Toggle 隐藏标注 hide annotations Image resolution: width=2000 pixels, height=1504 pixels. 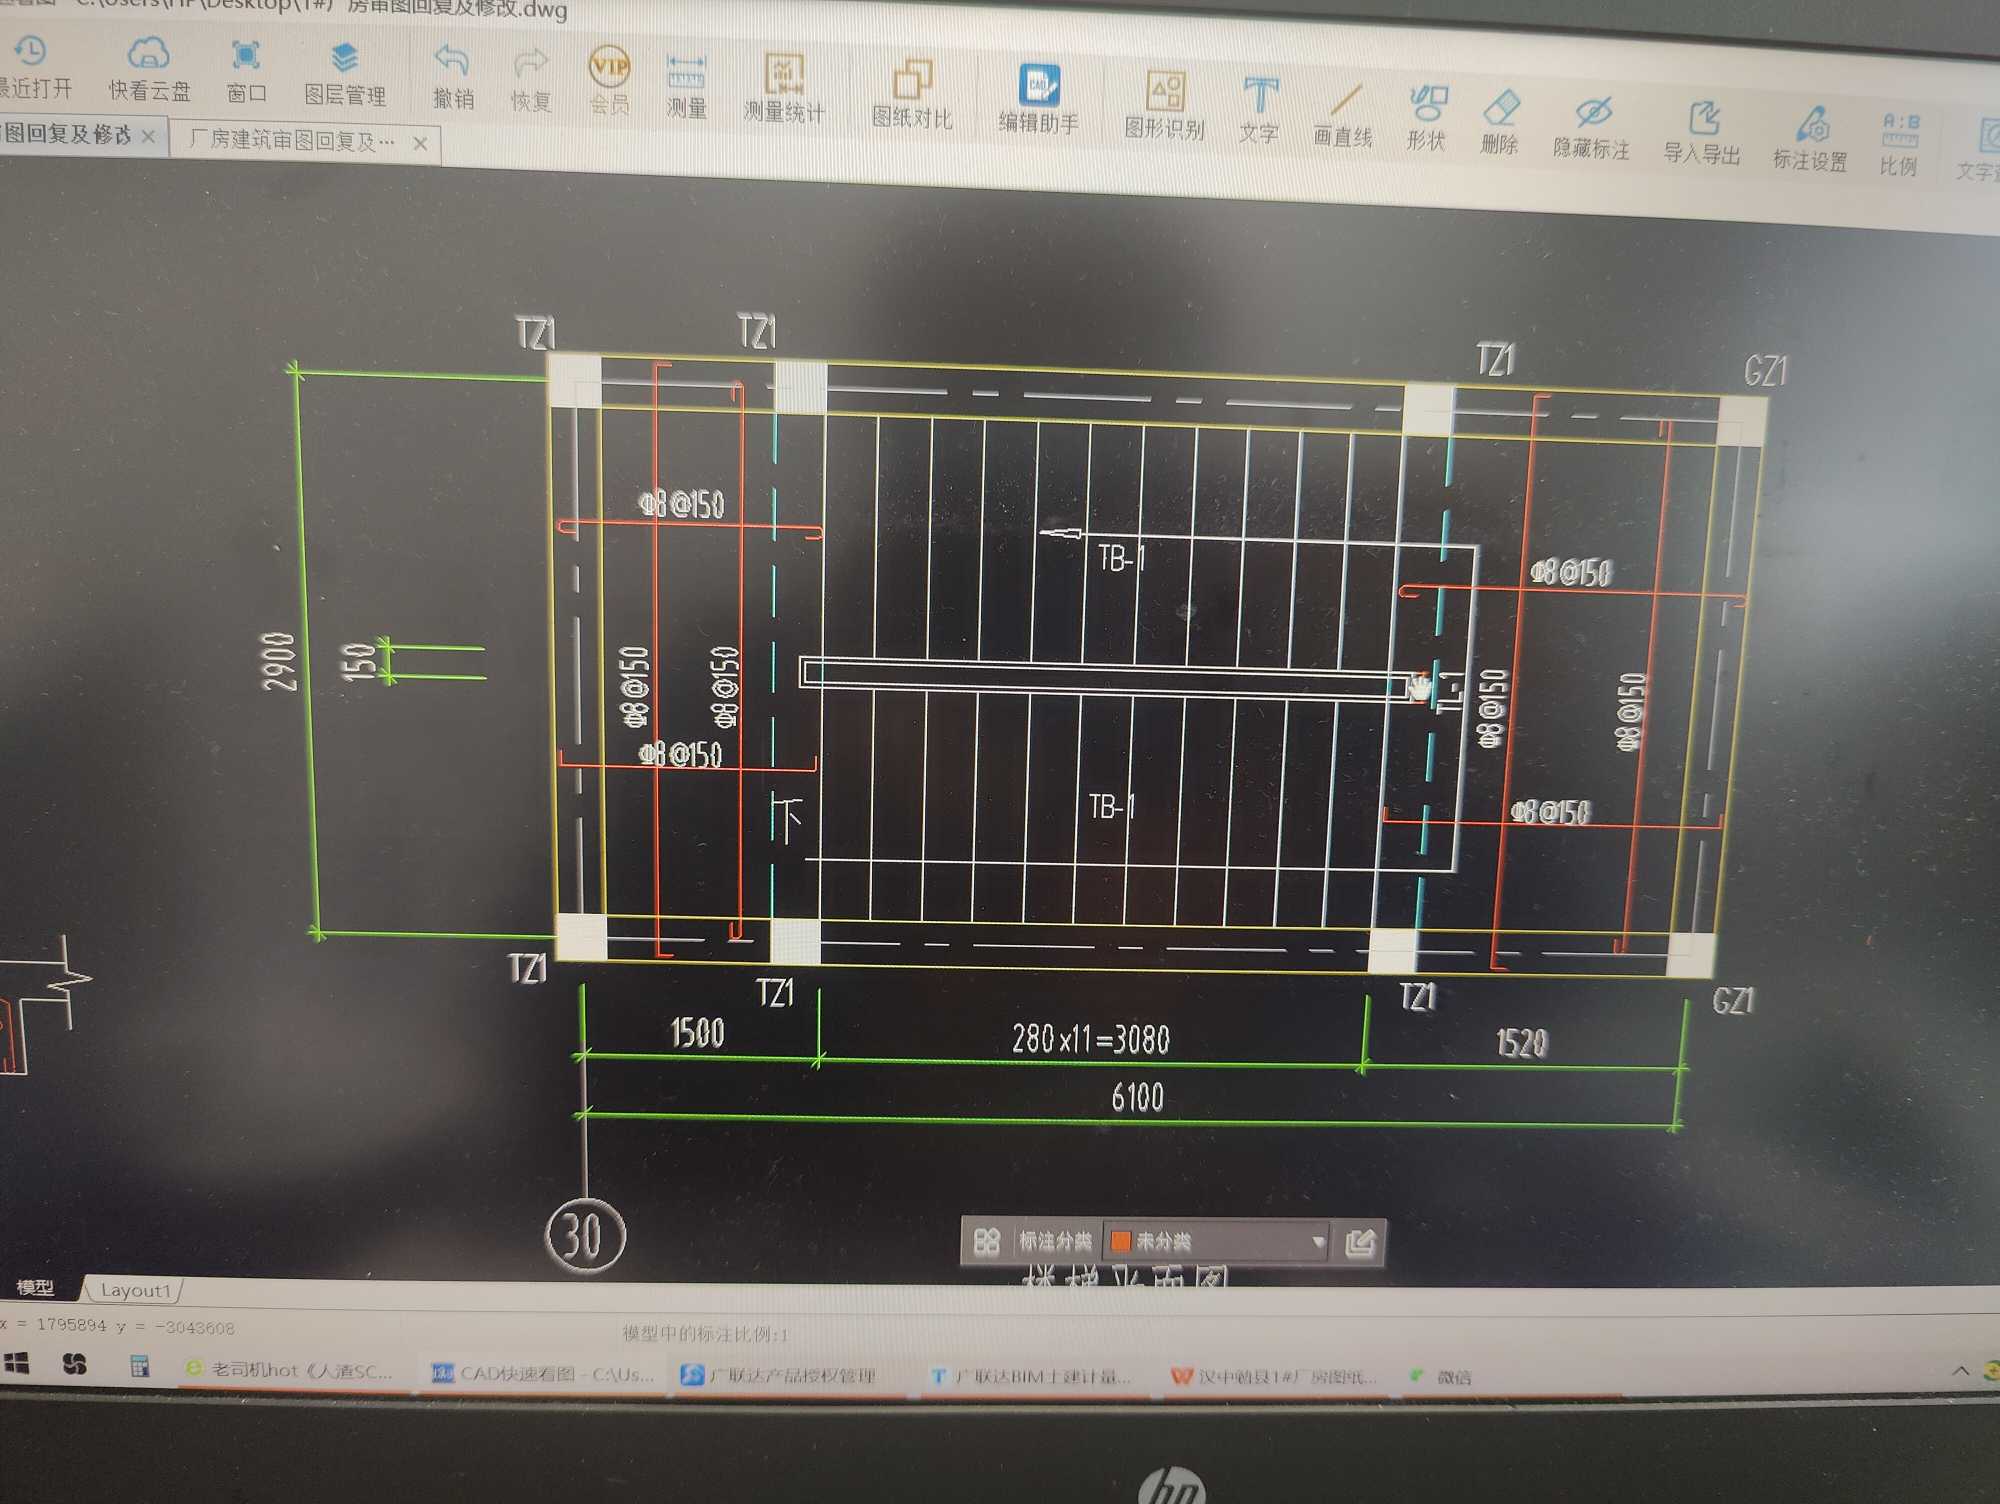(1591, 128)
